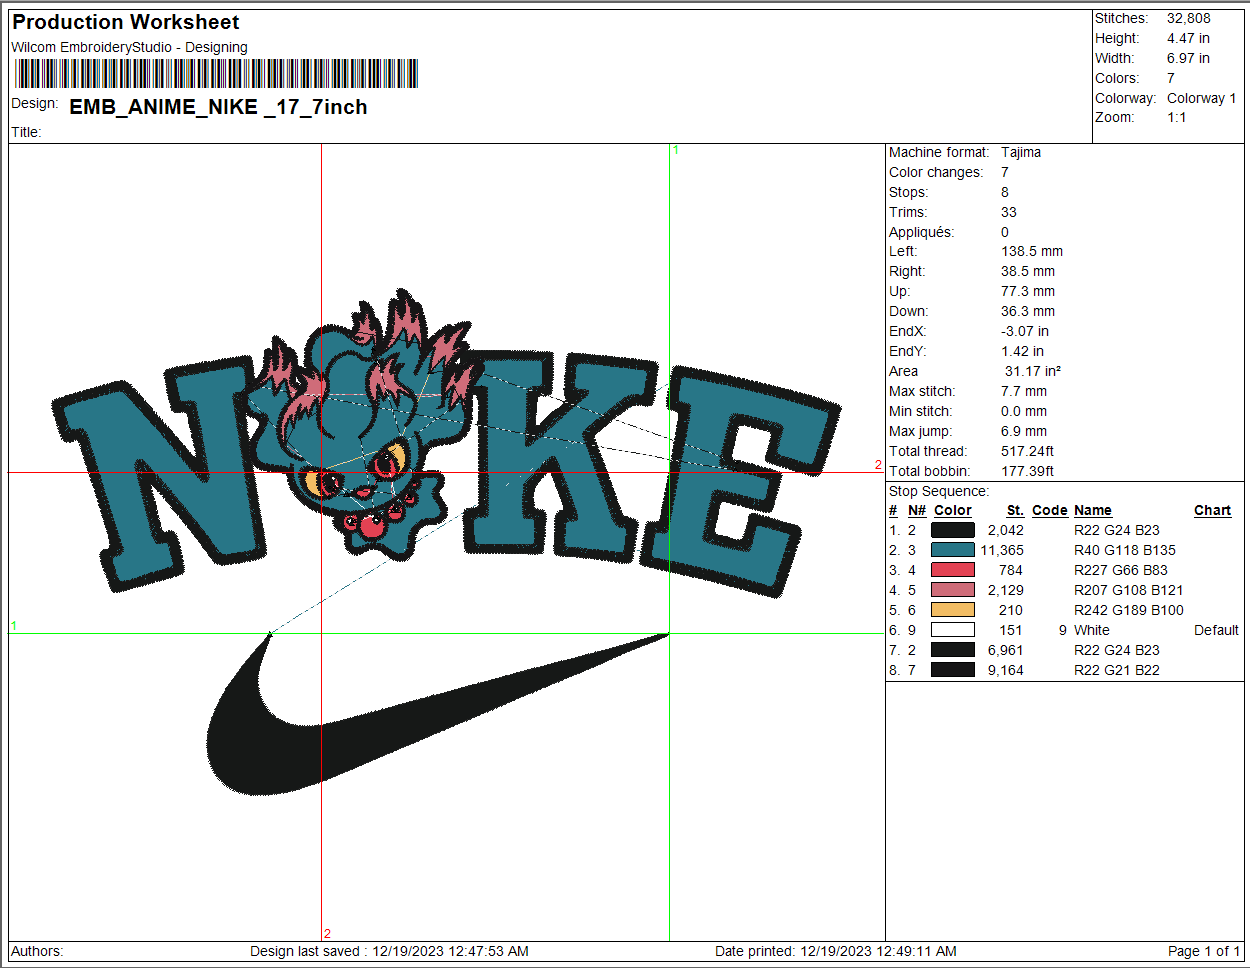Image resolution: width=1250 pixels, height=968 pixels.
Task: Choose the yellow swatch for R242 G189 B100
Action: [952, 610]
